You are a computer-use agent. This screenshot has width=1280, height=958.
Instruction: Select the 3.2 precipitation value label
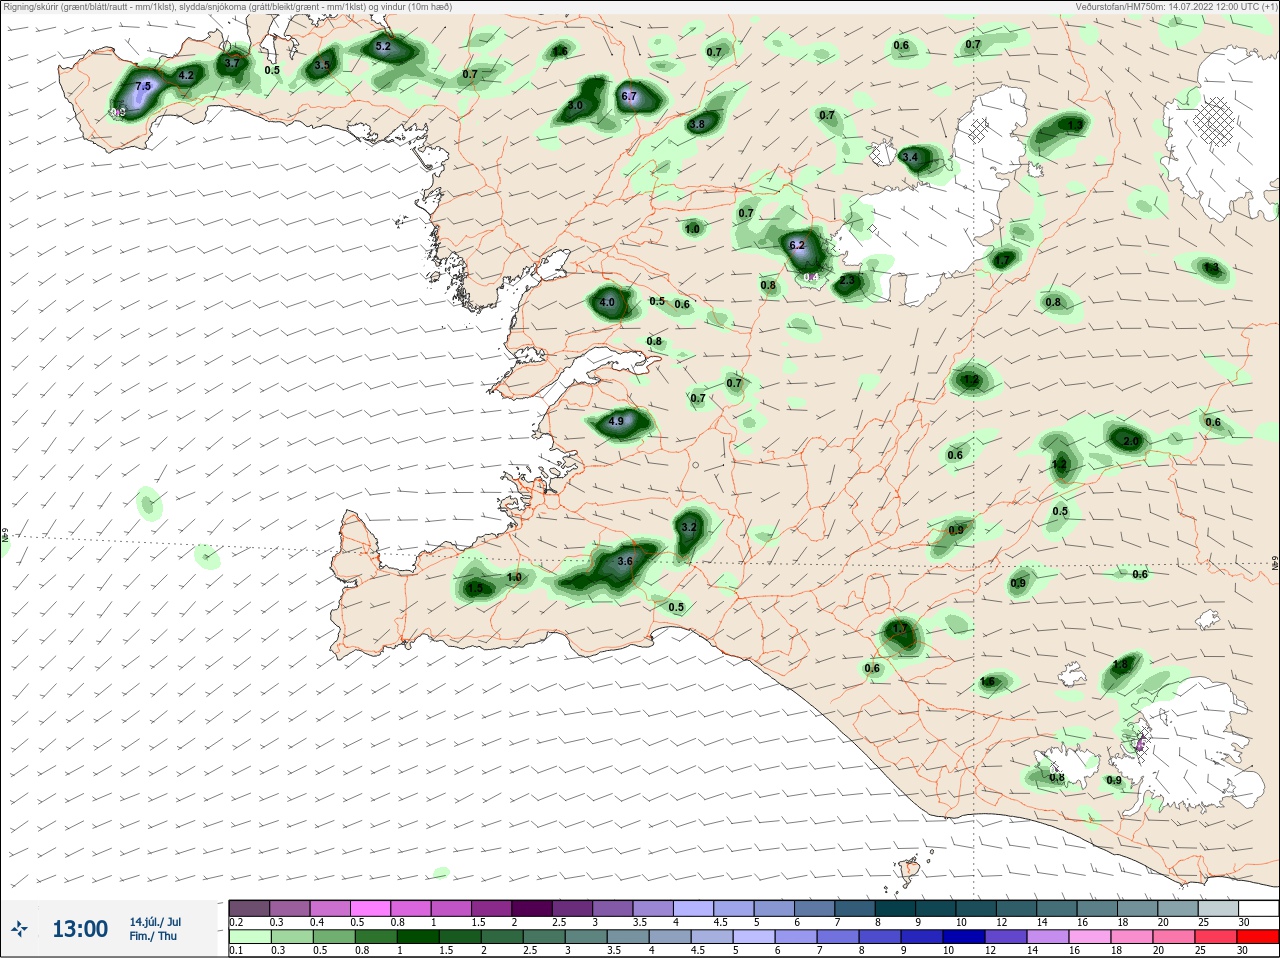[x=689, y=527]
